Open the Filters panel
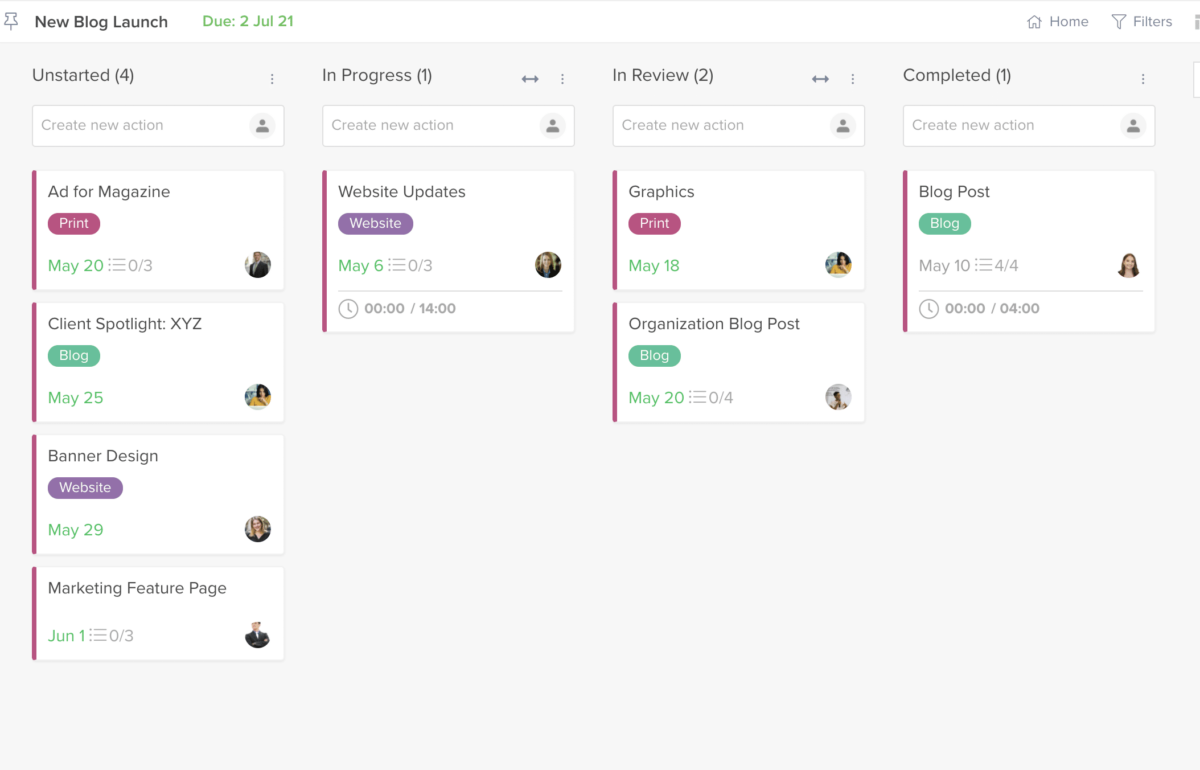The height and width of the screenshot is (770, 1200). point(1142,21)
